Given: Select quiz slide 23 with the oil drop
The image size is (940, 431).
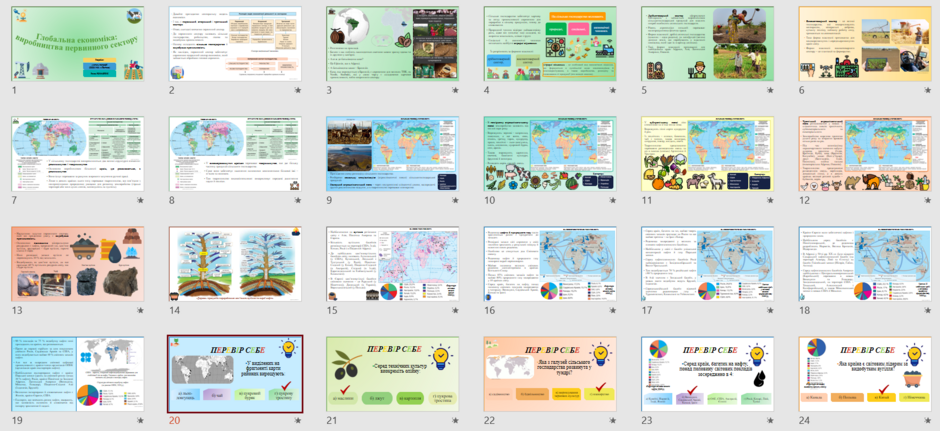Looking at the screenshot, I should [708, 374].
